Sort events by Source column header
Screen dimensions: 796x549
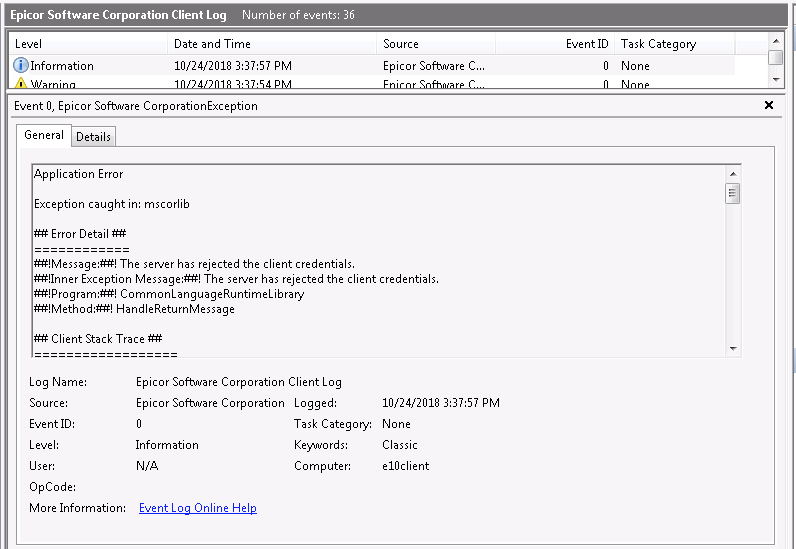(x=436, y=44)
